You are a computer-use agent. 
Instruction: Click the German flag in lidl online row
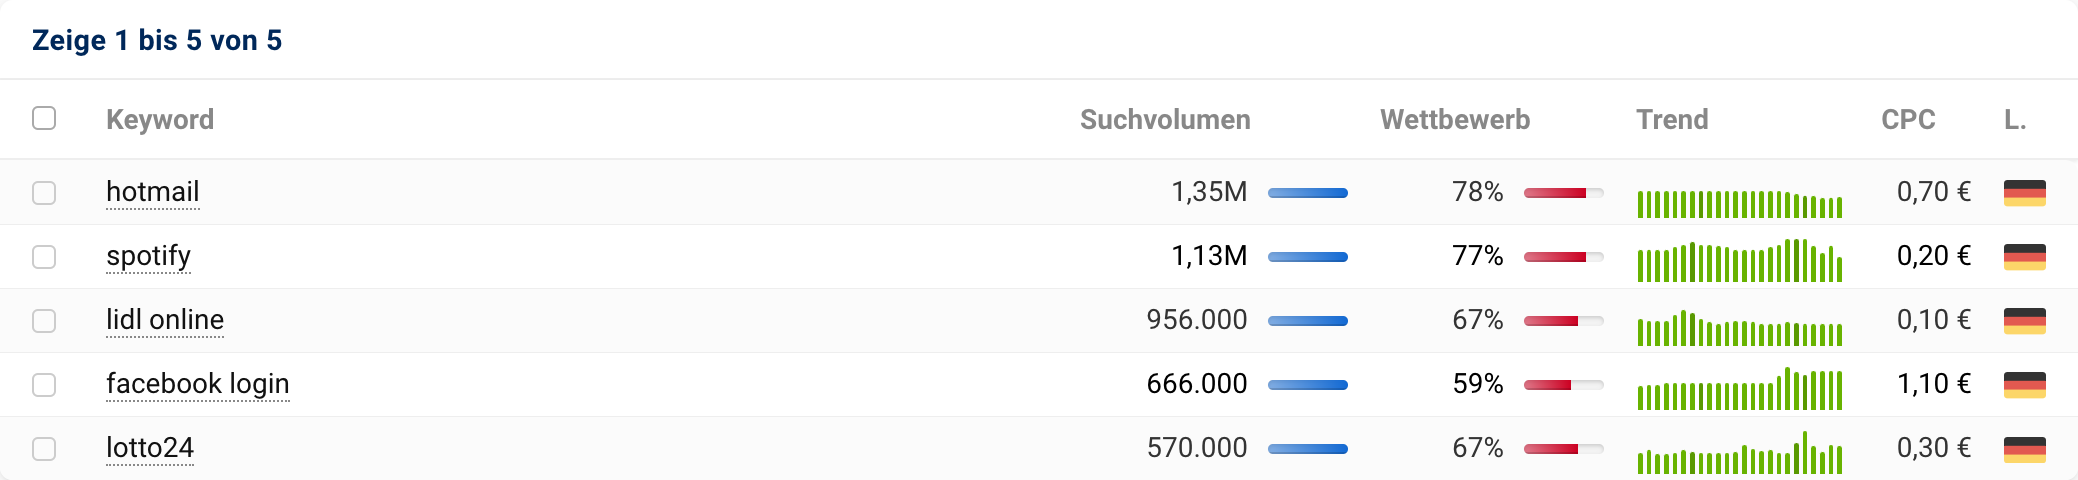[2024, 321]
